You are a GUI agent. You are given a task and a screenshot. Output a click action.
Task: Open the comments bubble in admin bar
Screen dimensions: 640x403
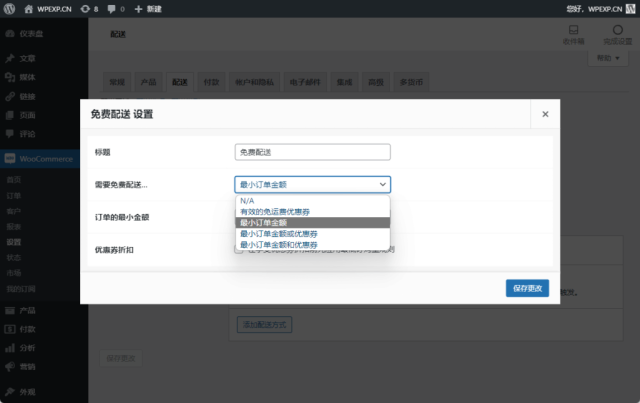click(116, 9)
